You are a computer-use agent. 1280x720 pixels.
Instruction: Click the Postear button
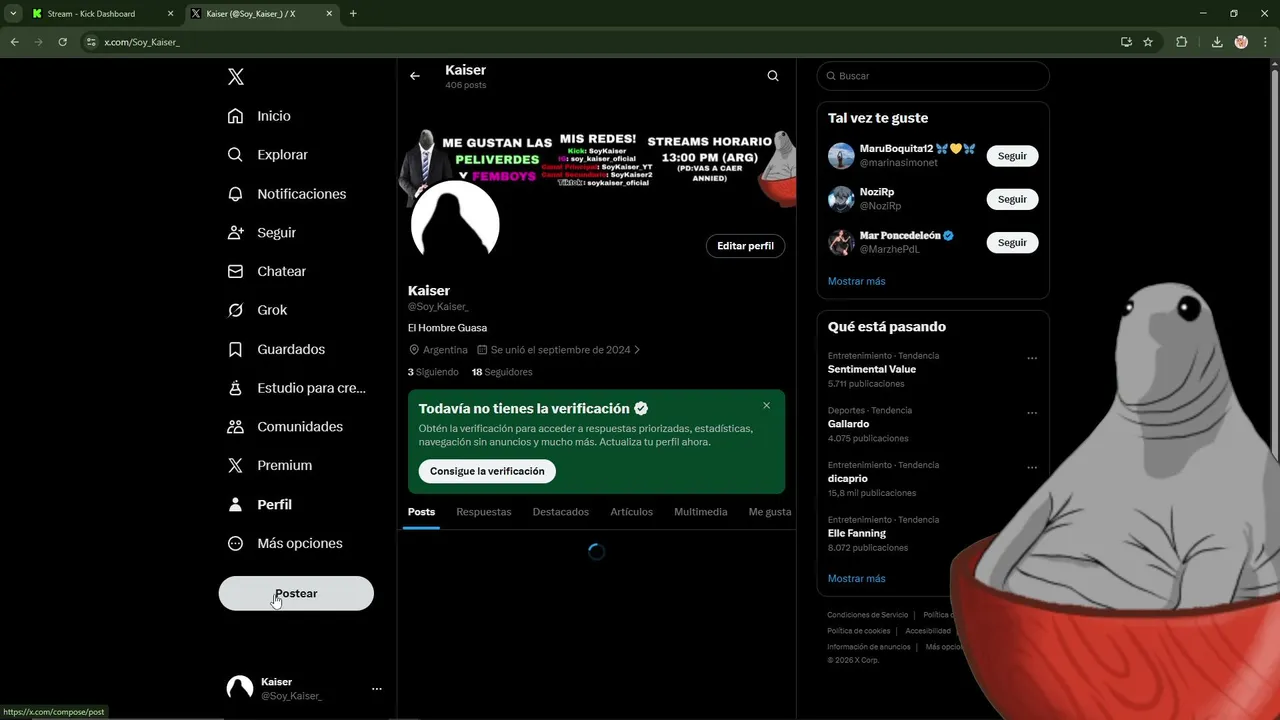[296, 593]
